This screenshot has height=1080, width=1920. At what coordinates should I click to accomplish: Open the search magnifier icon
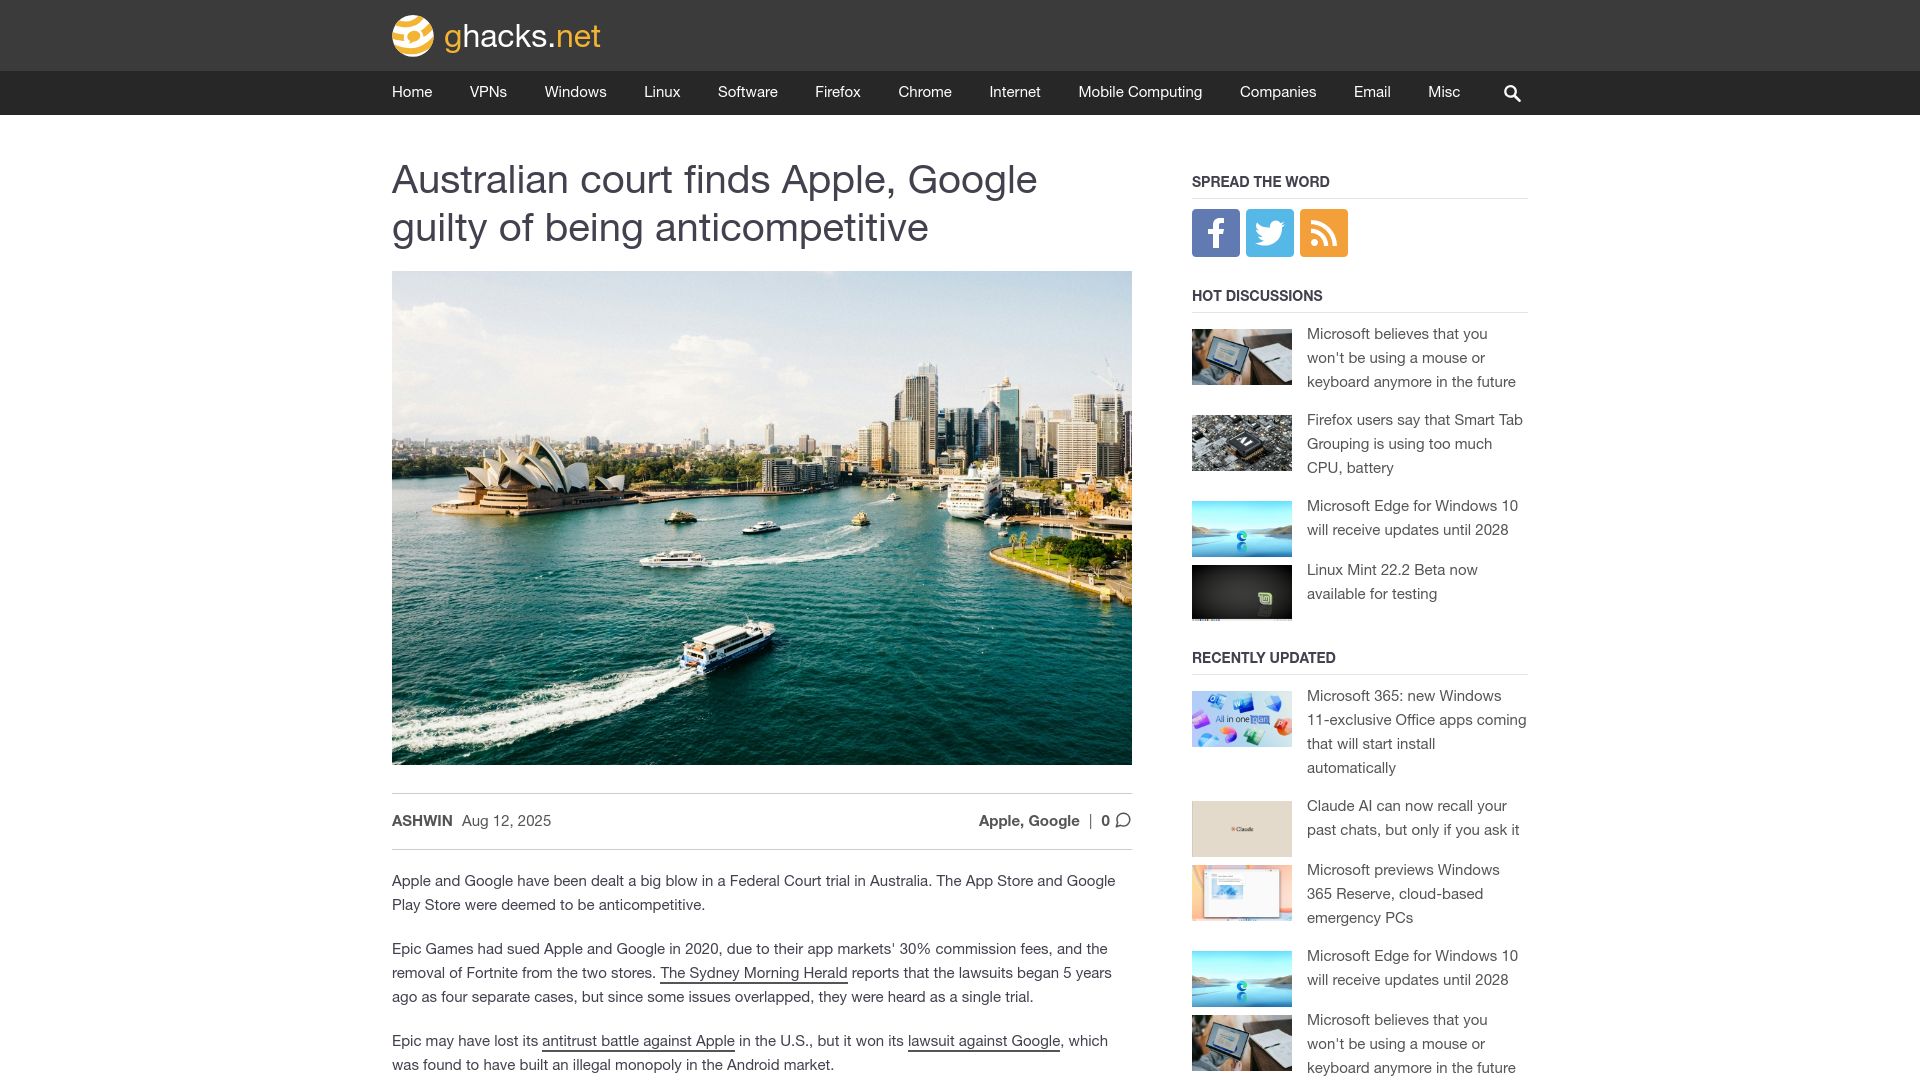(x=1512, y=93)
